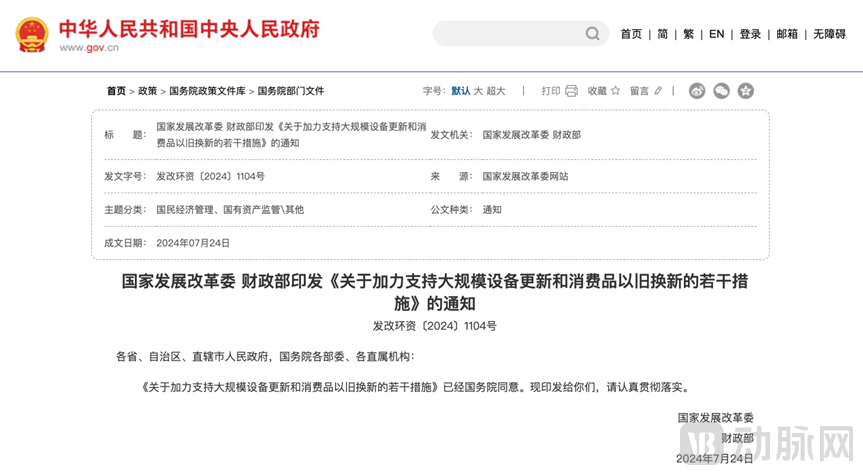863x475 pixels.
Task: Click issuing agency 国家发展改革委 财政部 value
Action: click(532, 135)
